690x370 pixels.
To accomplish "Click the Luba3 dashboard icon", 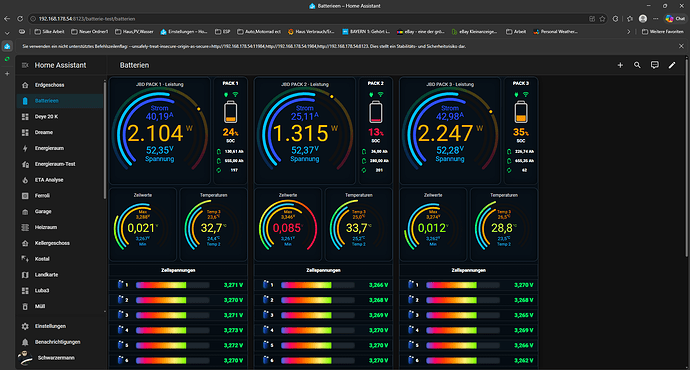I will [x=25, y=291].
